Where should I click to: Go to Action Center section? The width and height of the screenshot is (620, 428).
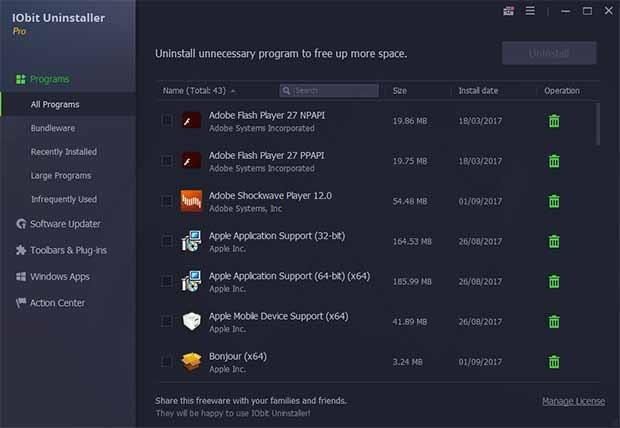57,303
